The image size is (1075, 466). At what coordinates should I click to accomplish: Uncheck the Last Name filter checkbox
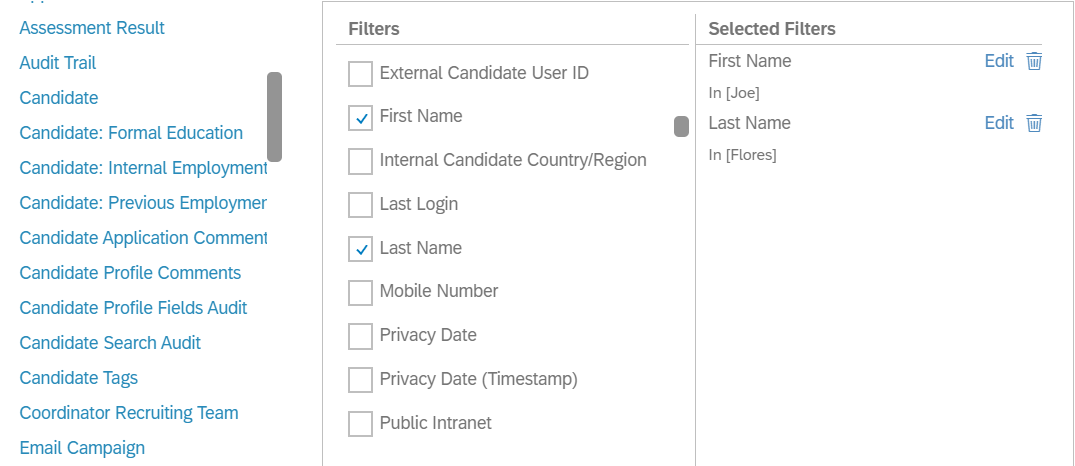coord(361,249)
